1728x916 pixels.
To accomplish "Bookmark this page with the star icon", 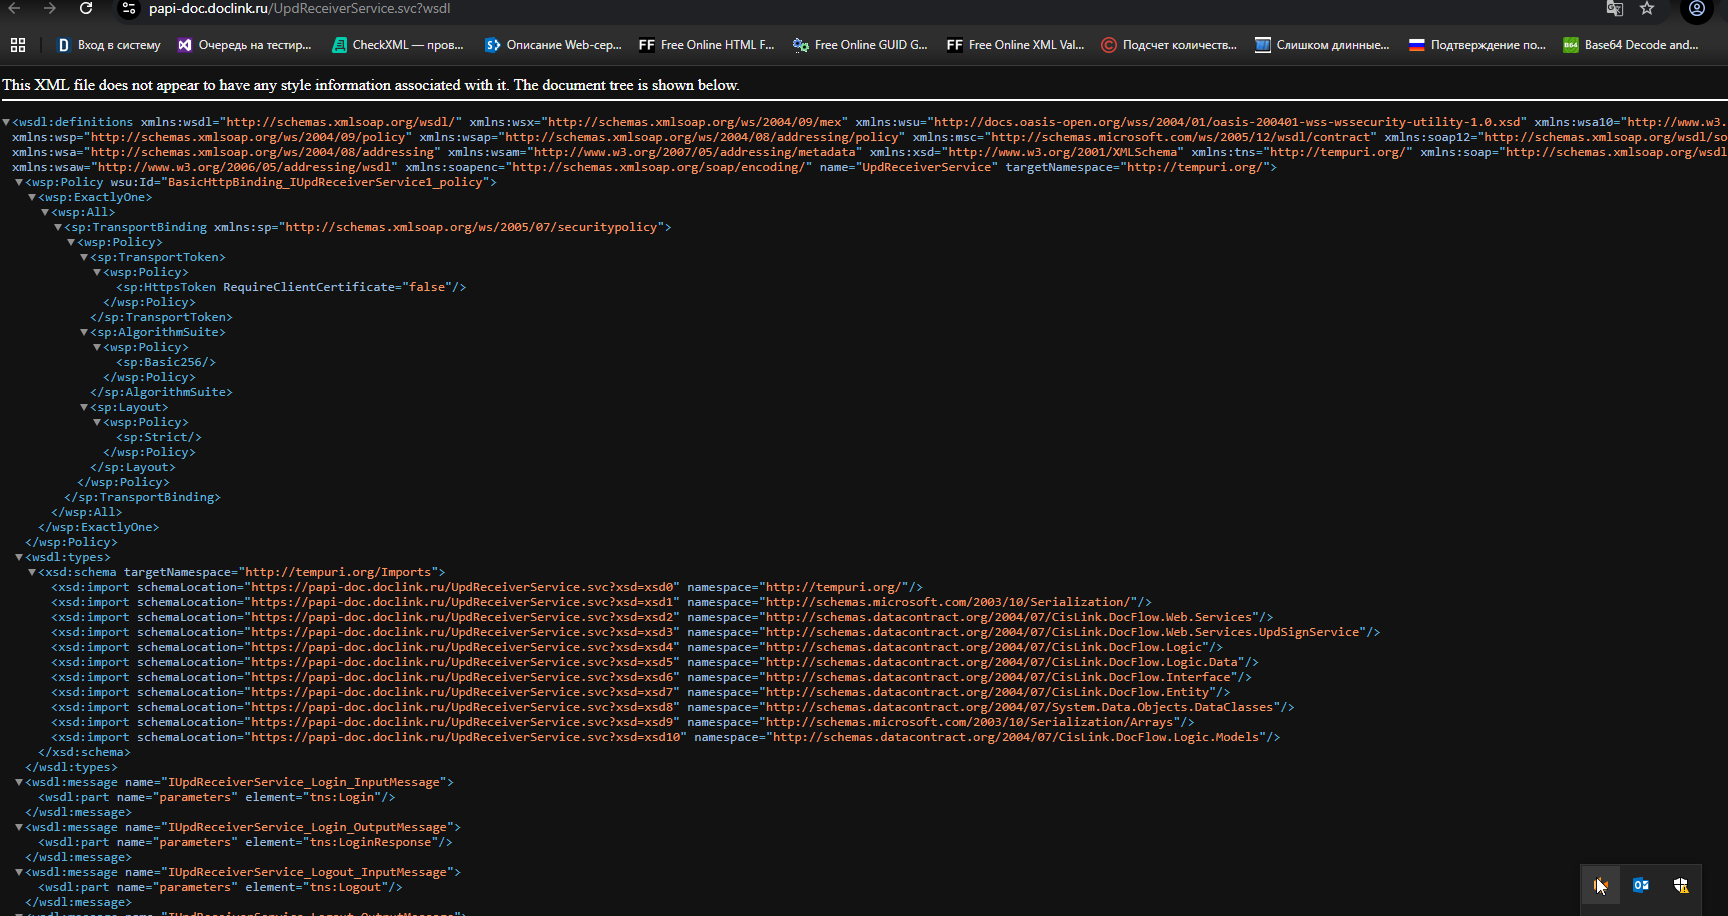I will pyautogui.click(x=1647, y=8).
